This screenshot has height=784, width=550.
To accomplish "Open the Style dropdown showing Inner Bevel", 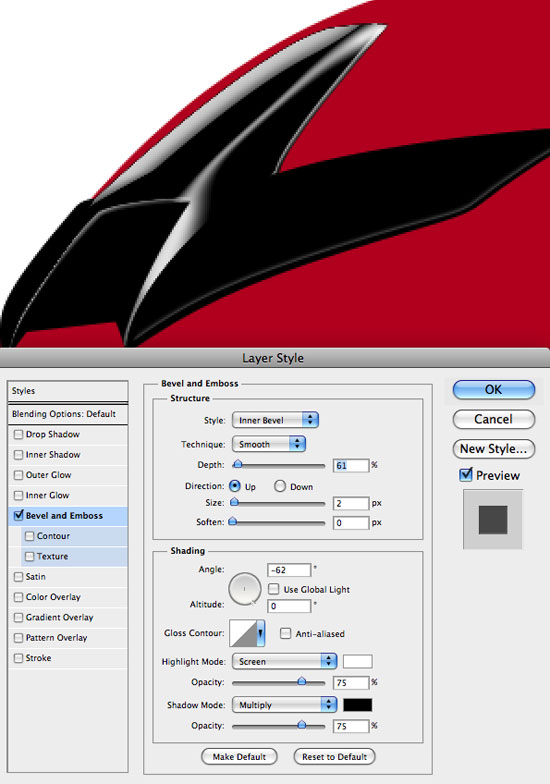I will pos(275,420).
